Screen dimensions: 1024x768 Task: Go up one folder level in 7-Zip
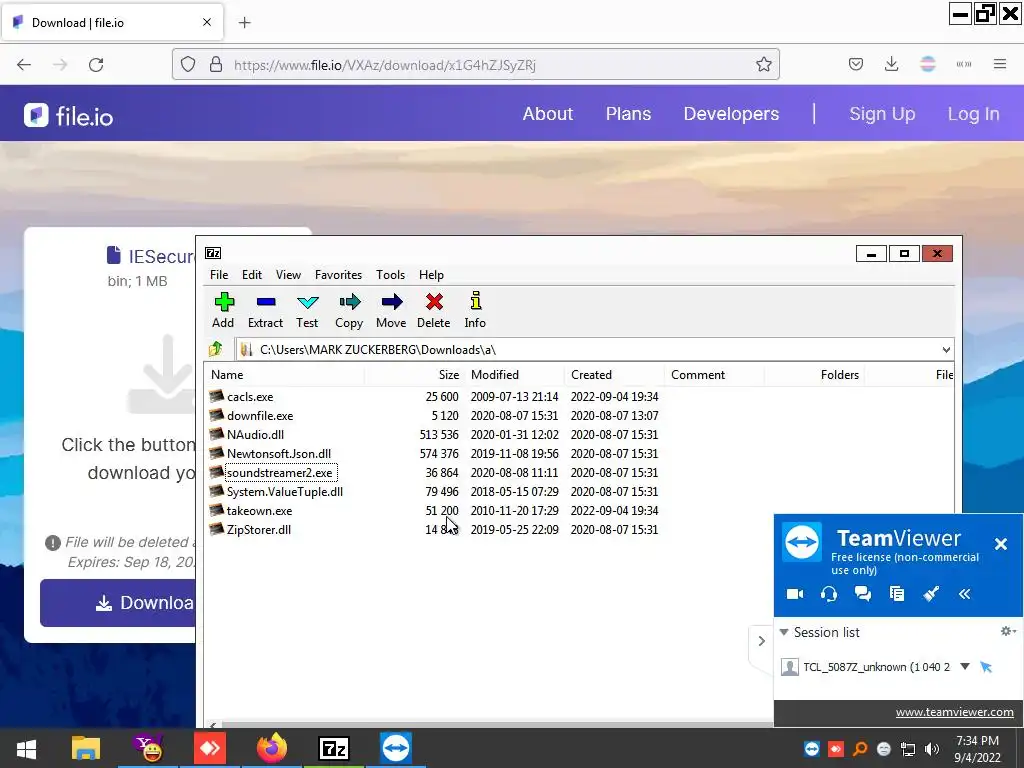tap(216, 349)
